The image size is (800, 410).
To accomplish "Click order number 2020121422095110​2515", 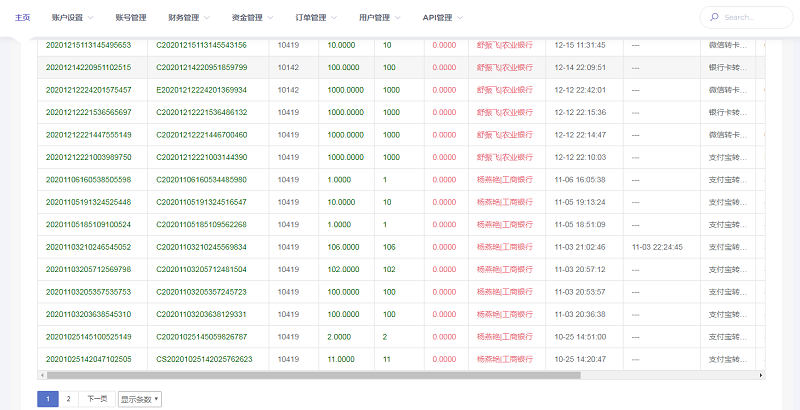I will (89, 67).
